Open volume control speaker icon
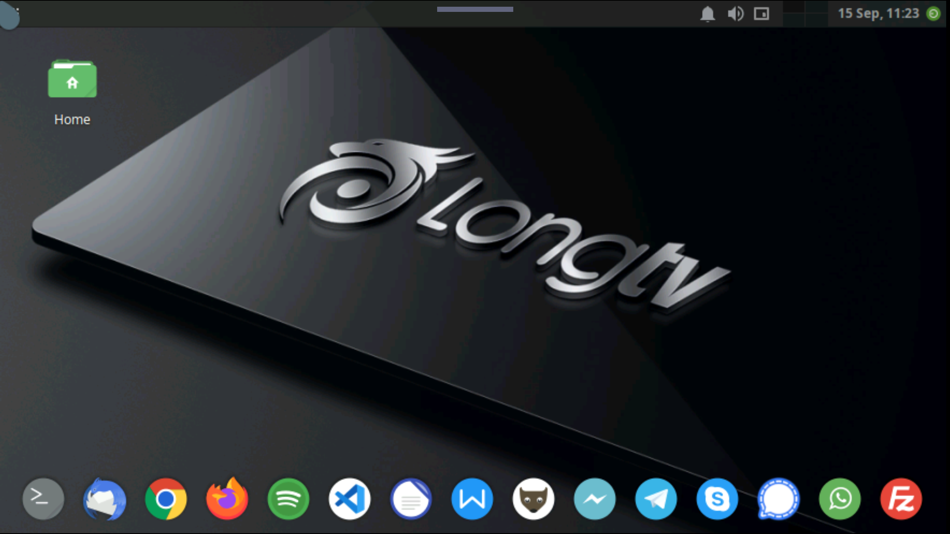Screen dimensions: 950x534 [x=735, y=13]
